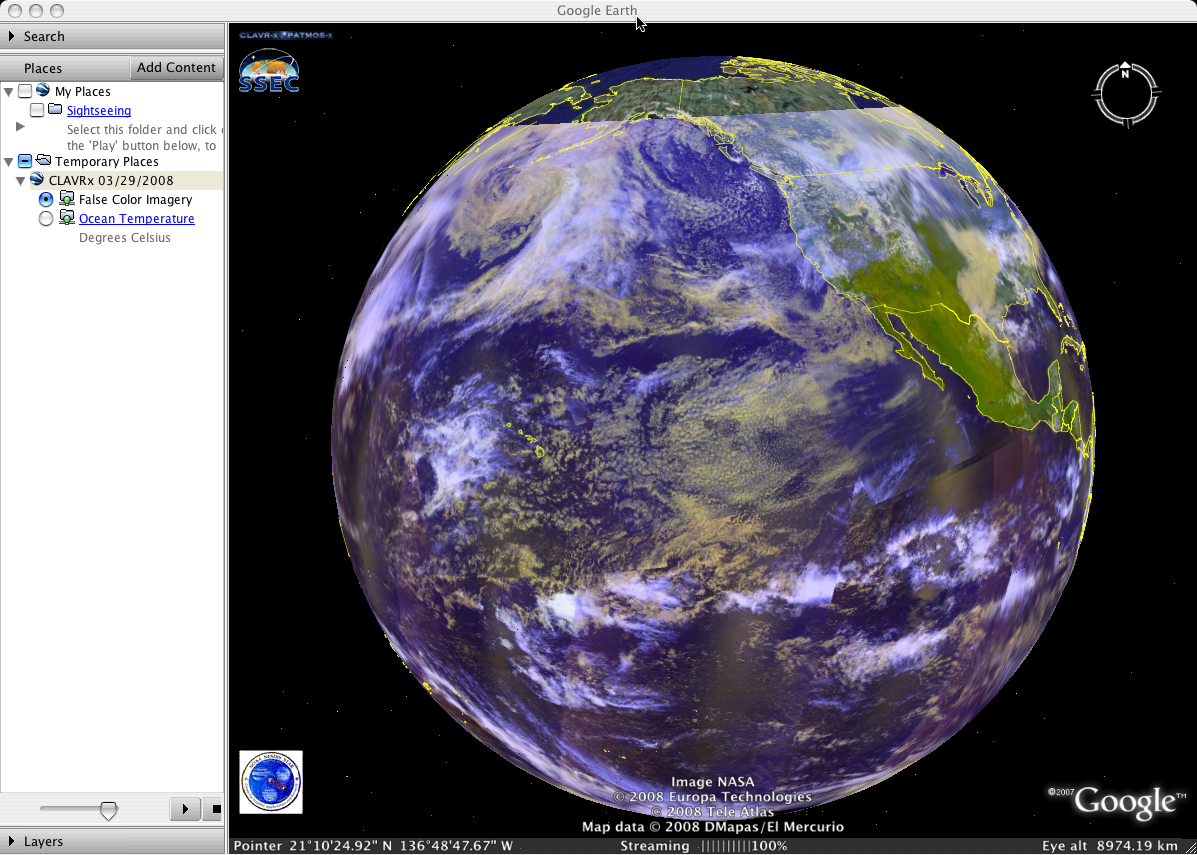Click the Ocean Temperature network folder icon
Viewport: 1197px width, 855px height.
[67, 218]
